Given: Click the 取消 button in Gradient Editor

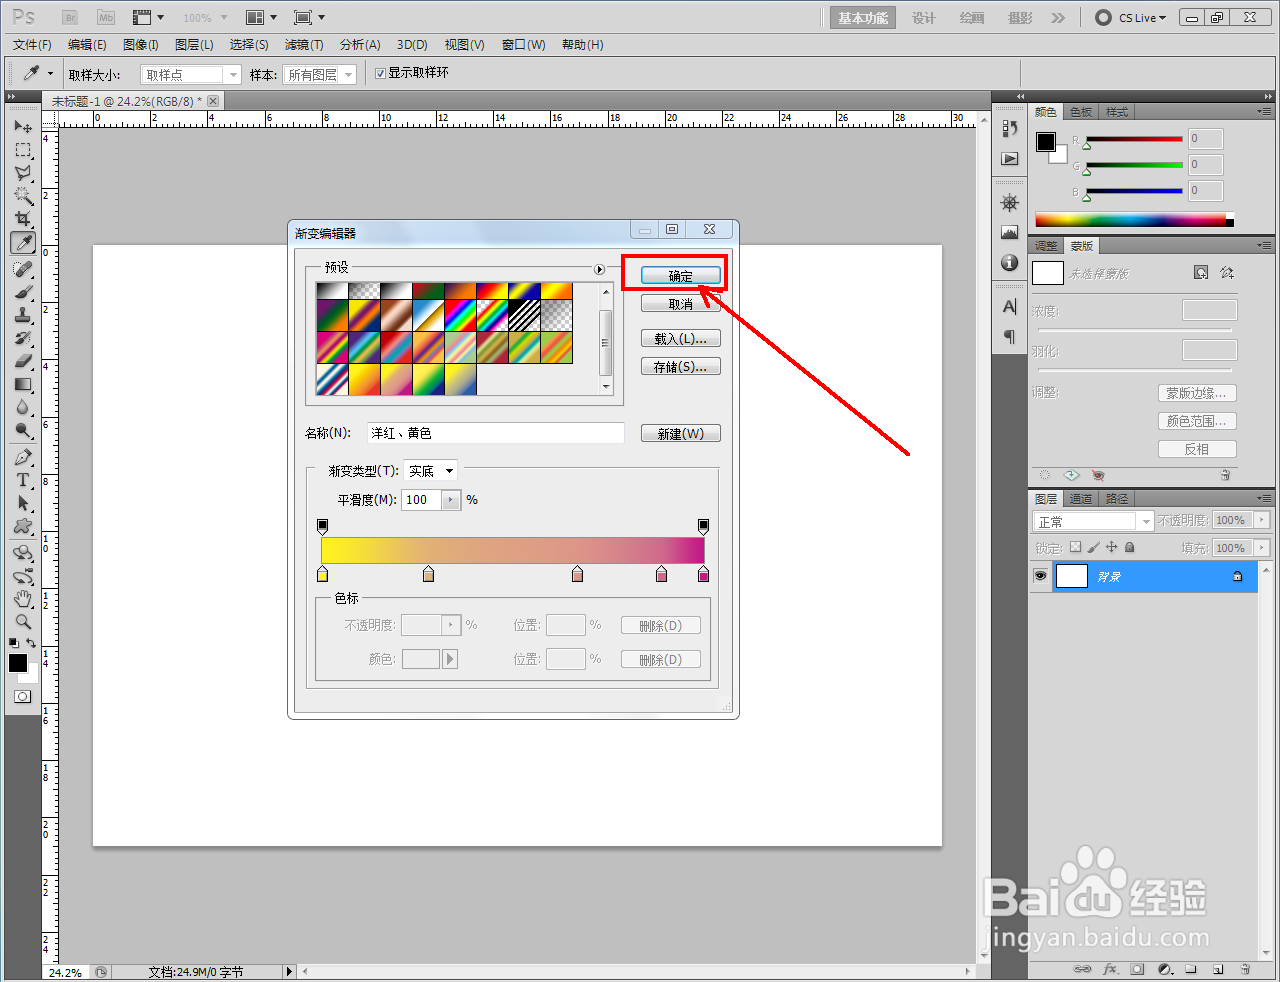Looking at the screenshot, I should click(x=680, y=304).
